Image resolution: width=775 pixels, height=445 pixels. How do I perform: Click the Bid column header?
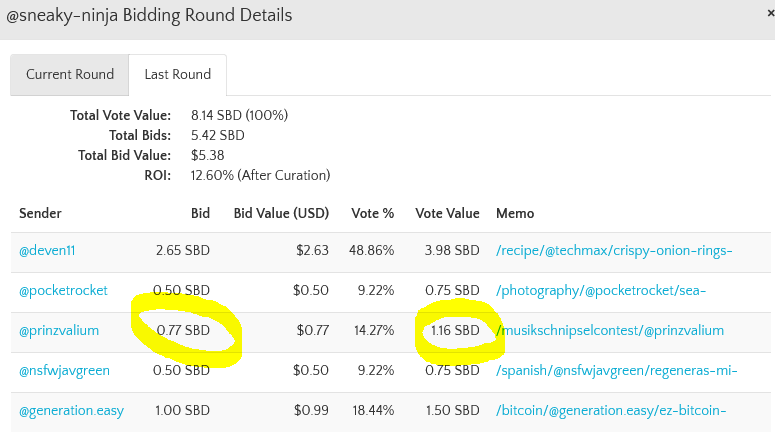(200, 213)
